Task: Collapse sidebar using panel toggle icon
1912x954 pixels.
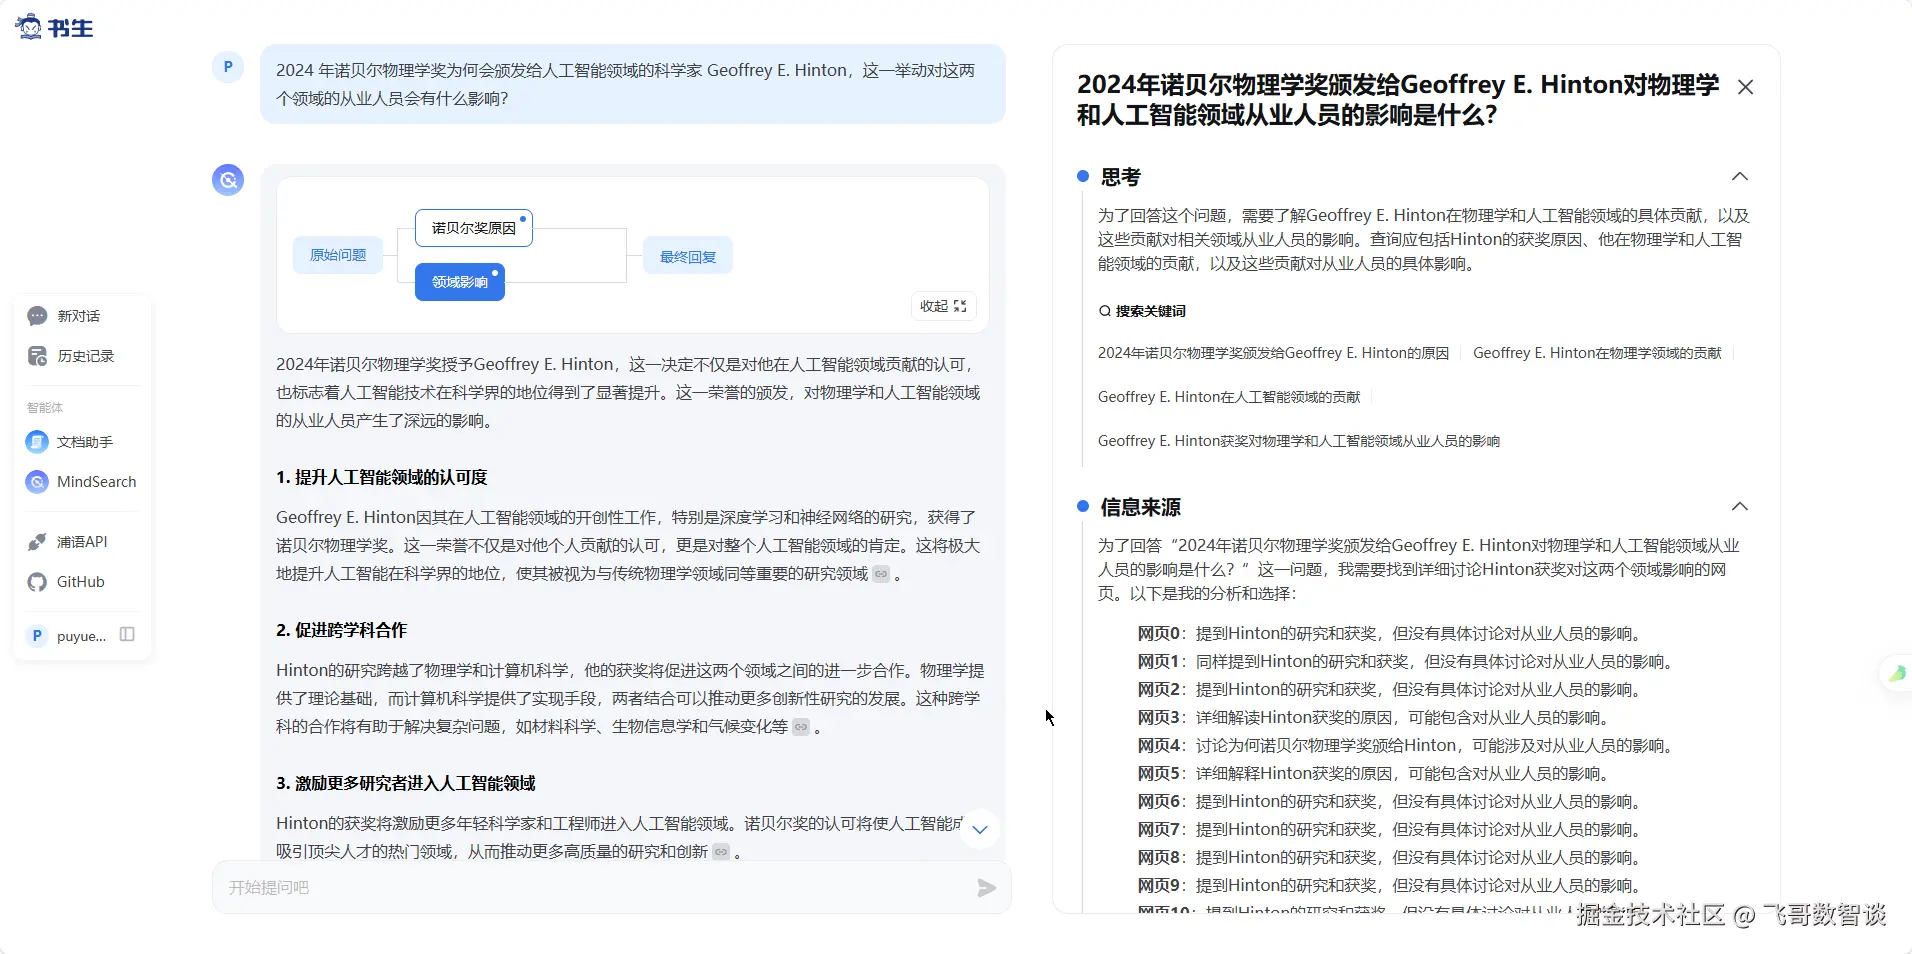Action: 127,635
